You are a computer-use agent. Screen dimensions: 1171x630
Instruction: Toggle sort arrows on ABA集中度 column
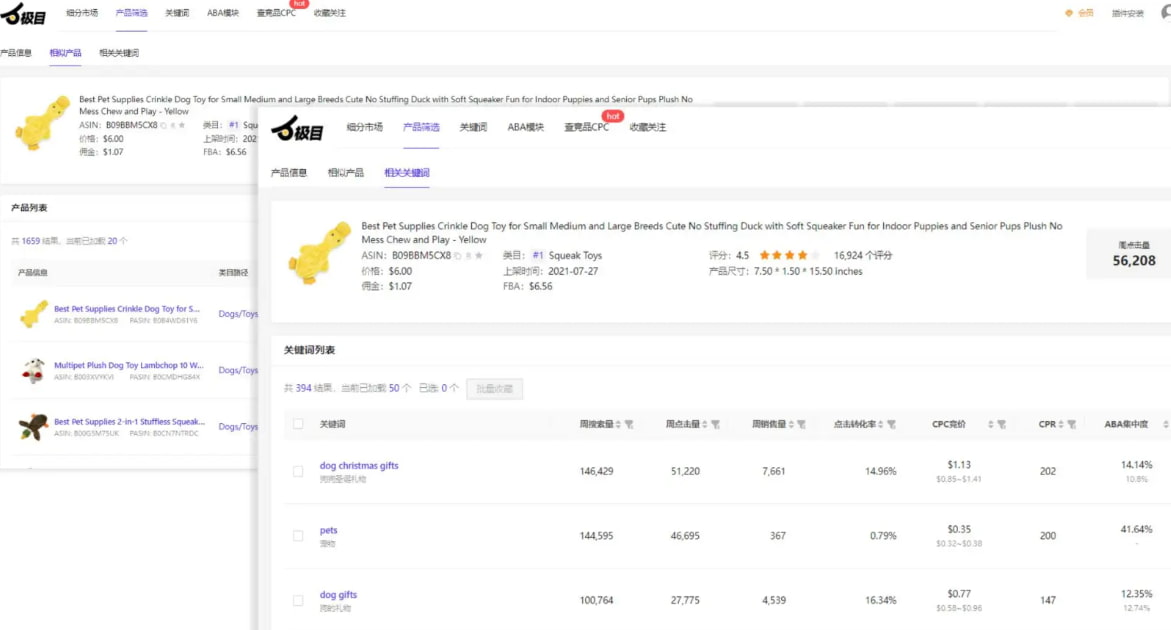pyautogui.click(x=1165, y=425)
